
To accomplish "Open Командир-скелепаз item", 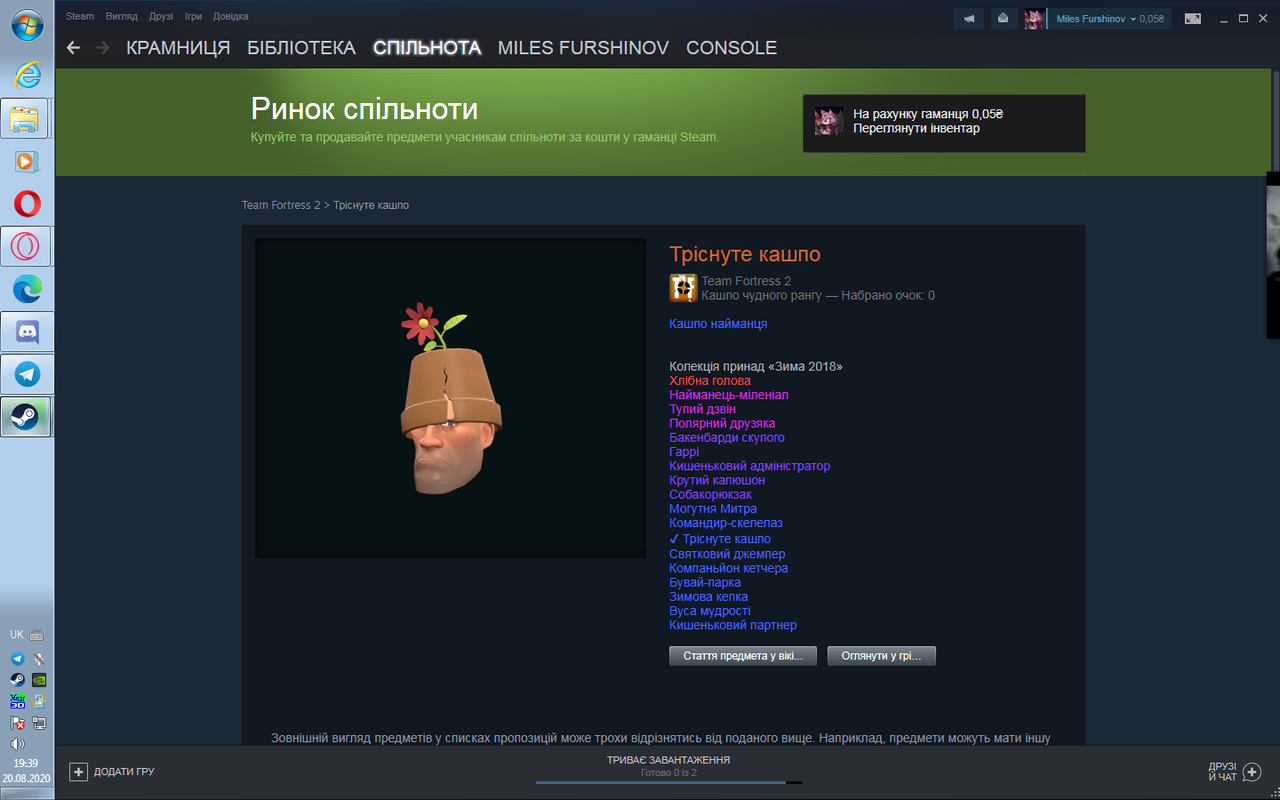I will [726, 523].
